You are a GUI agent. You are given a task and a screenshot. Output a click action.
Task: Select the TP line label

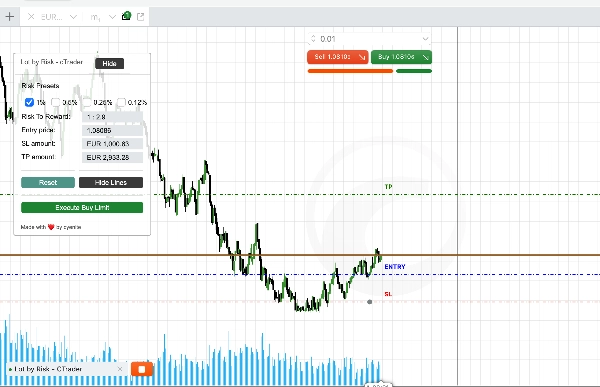[388, 187]
